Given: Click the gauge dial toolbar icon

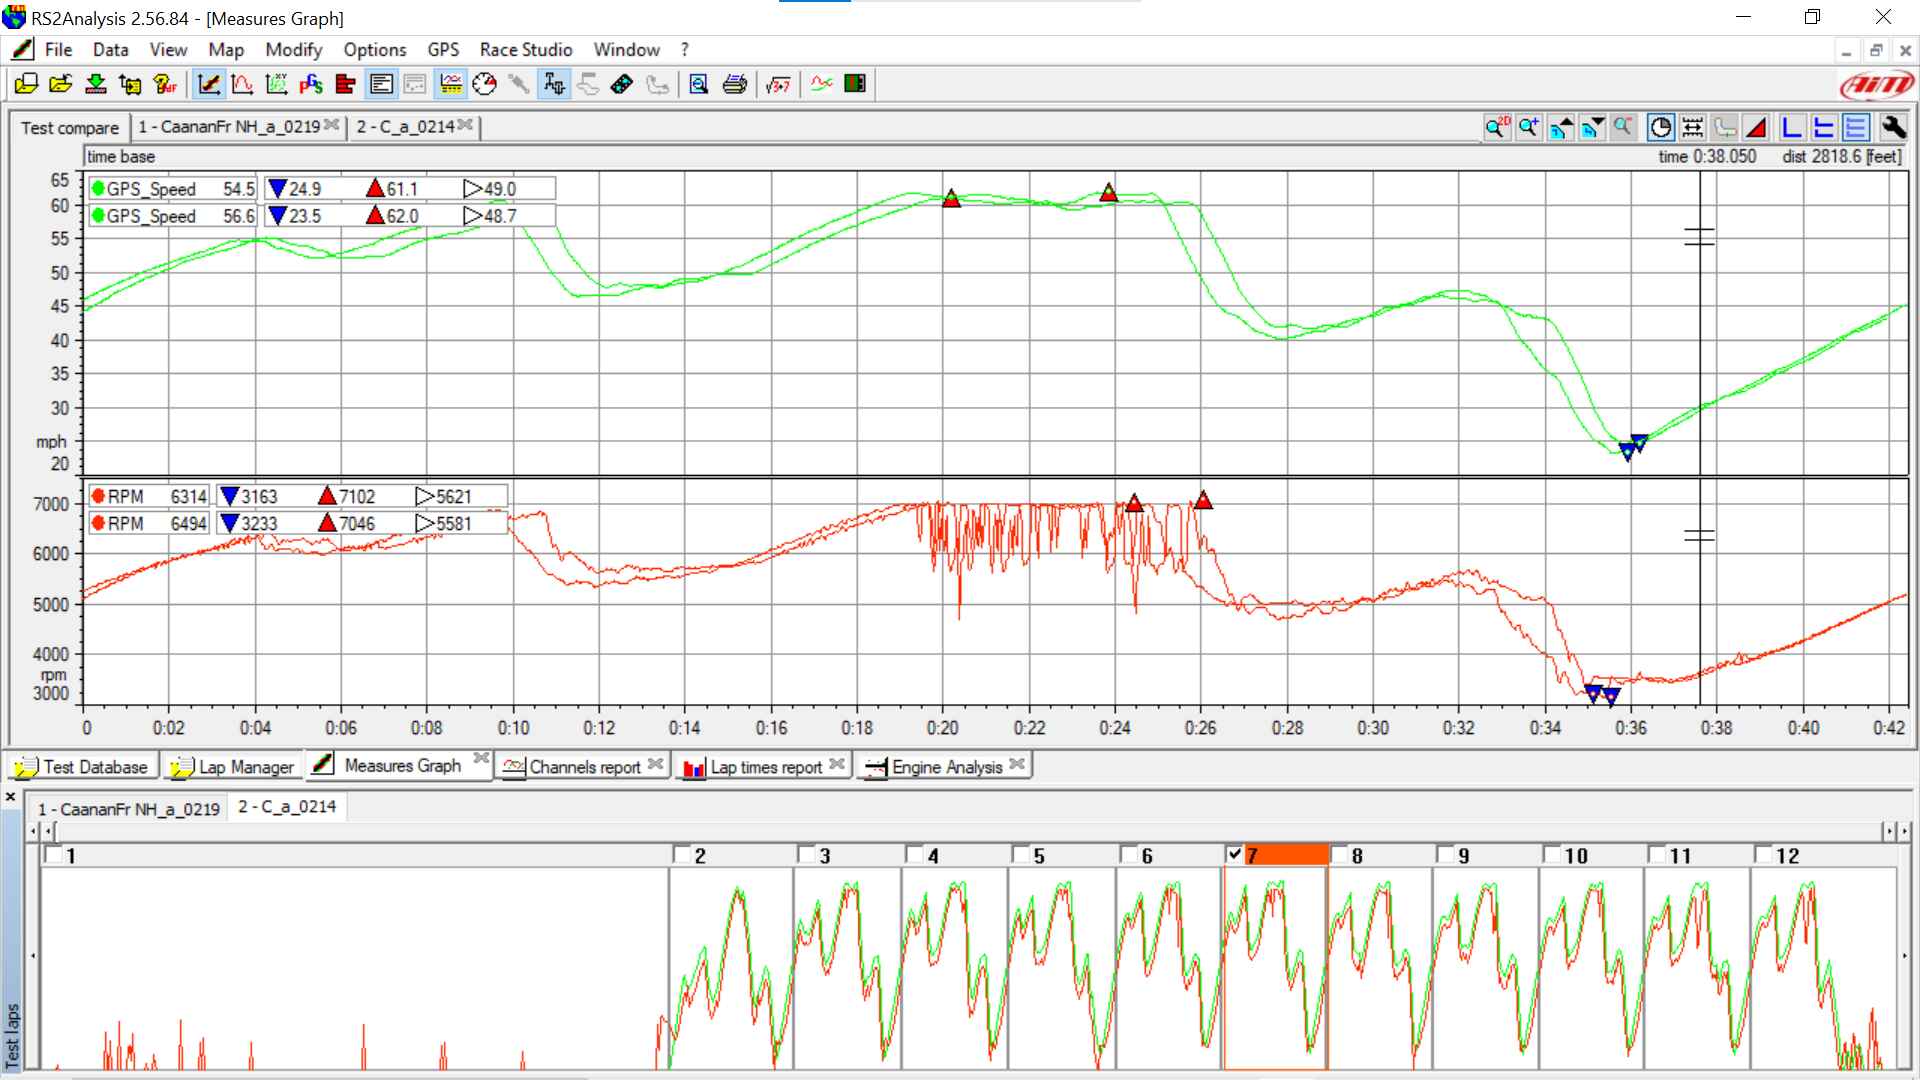Looking at the screenshot, I should click(x=484, y=85).
